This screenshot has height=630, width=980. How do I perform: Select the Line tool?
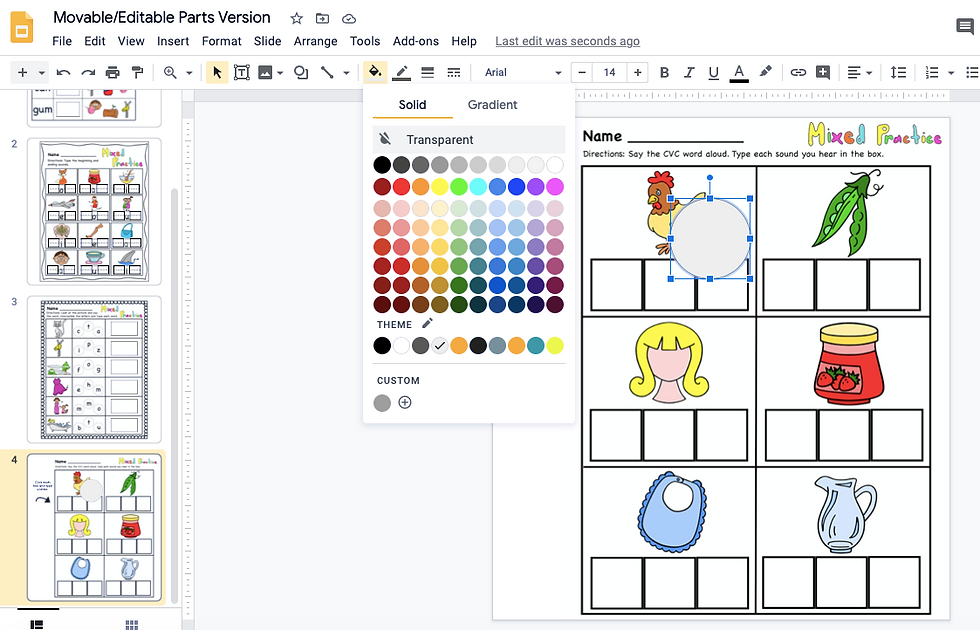click(327, 72)
